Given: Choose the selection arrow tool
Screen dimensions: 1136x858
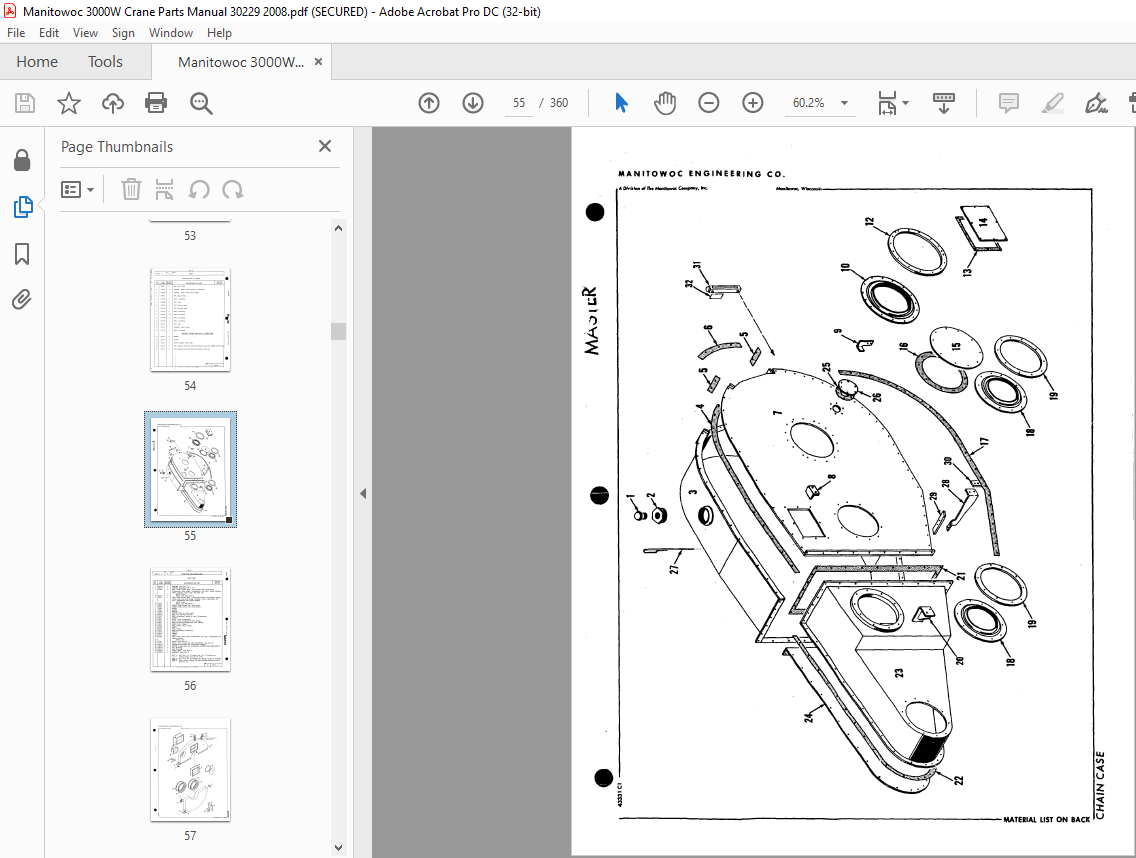Looking at the screenshot, I should point(621,103).
